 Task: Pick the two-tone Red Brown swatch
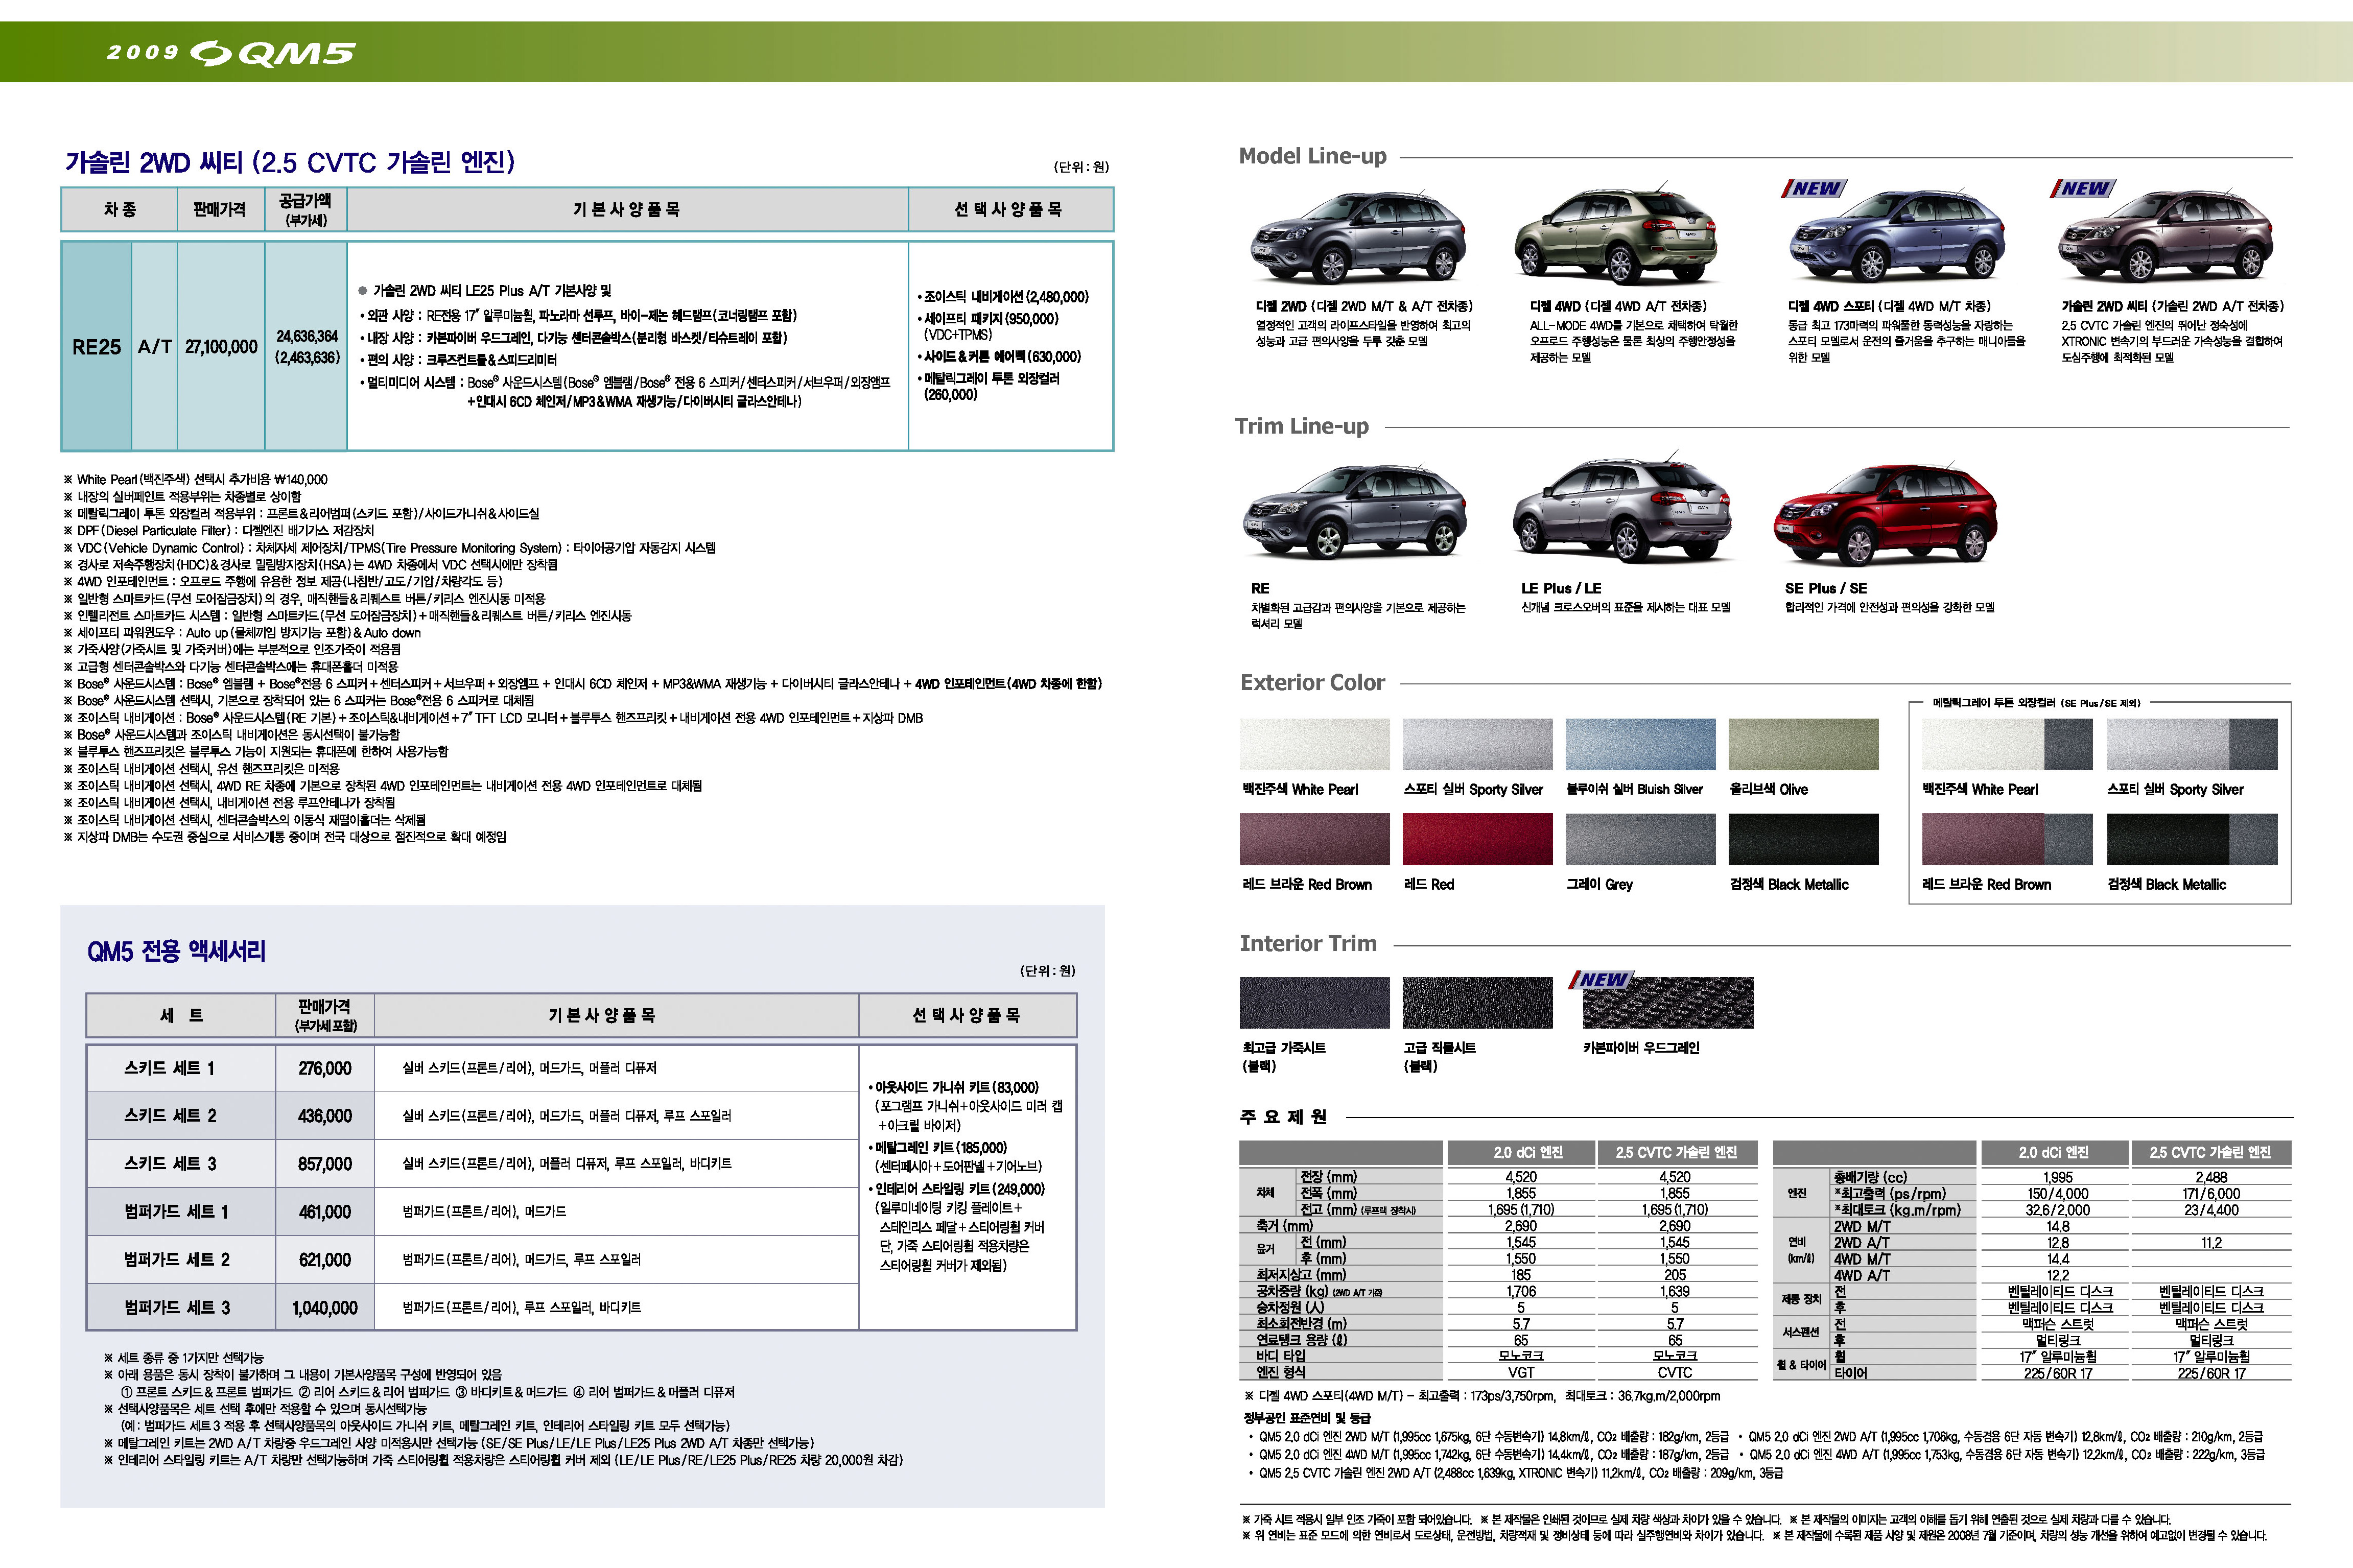pyautogui.click(x=2007, y=839)
